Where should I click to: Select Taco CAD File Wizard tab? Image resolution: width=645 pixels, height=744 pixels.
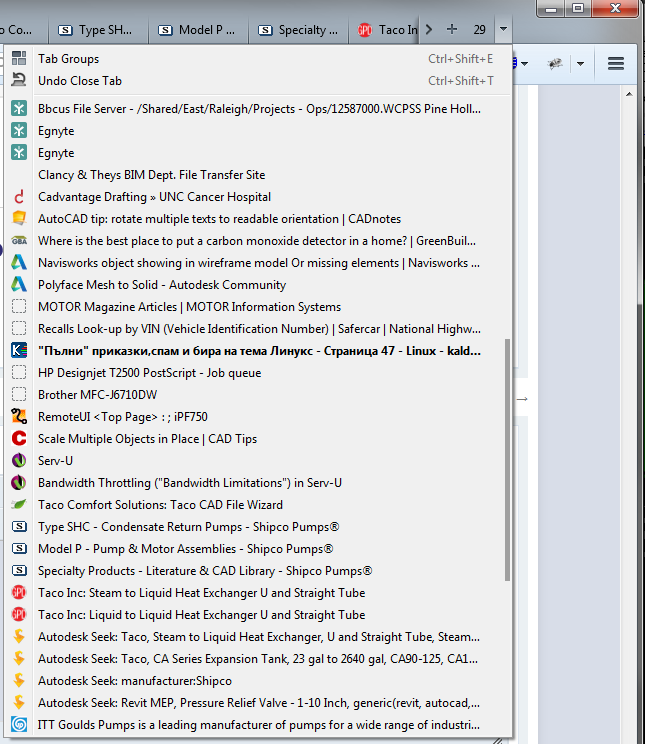click(x=258, y=505)
